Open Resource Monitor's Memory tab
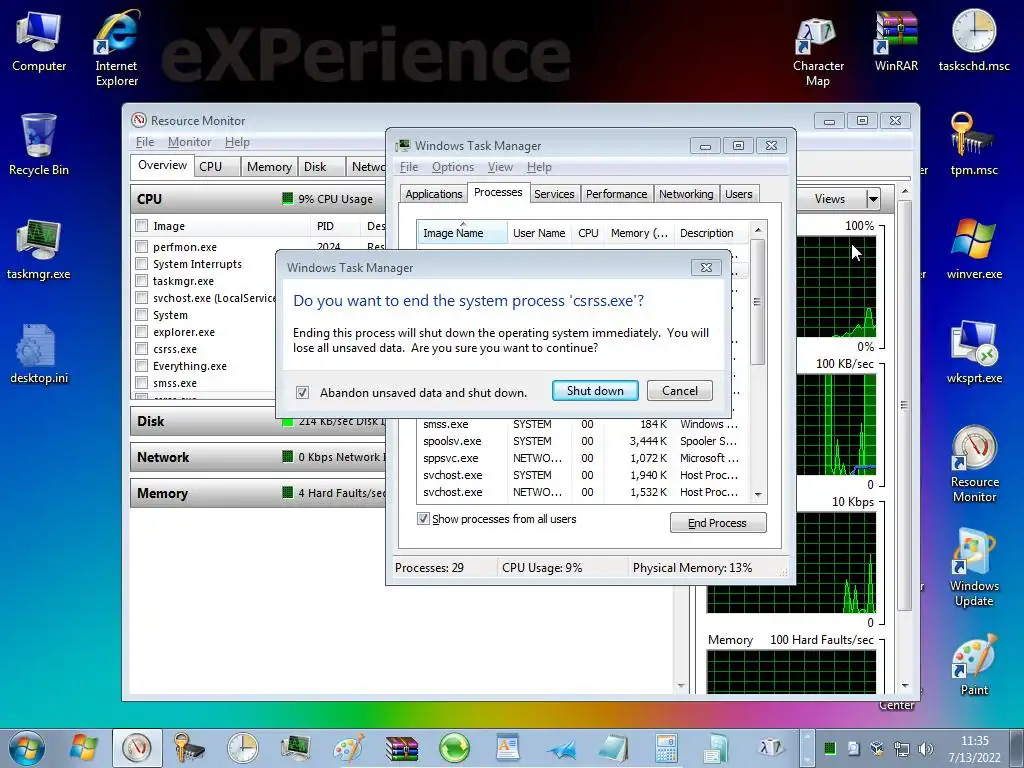This screenshot has height=768, width=1024. click(269, 167)
